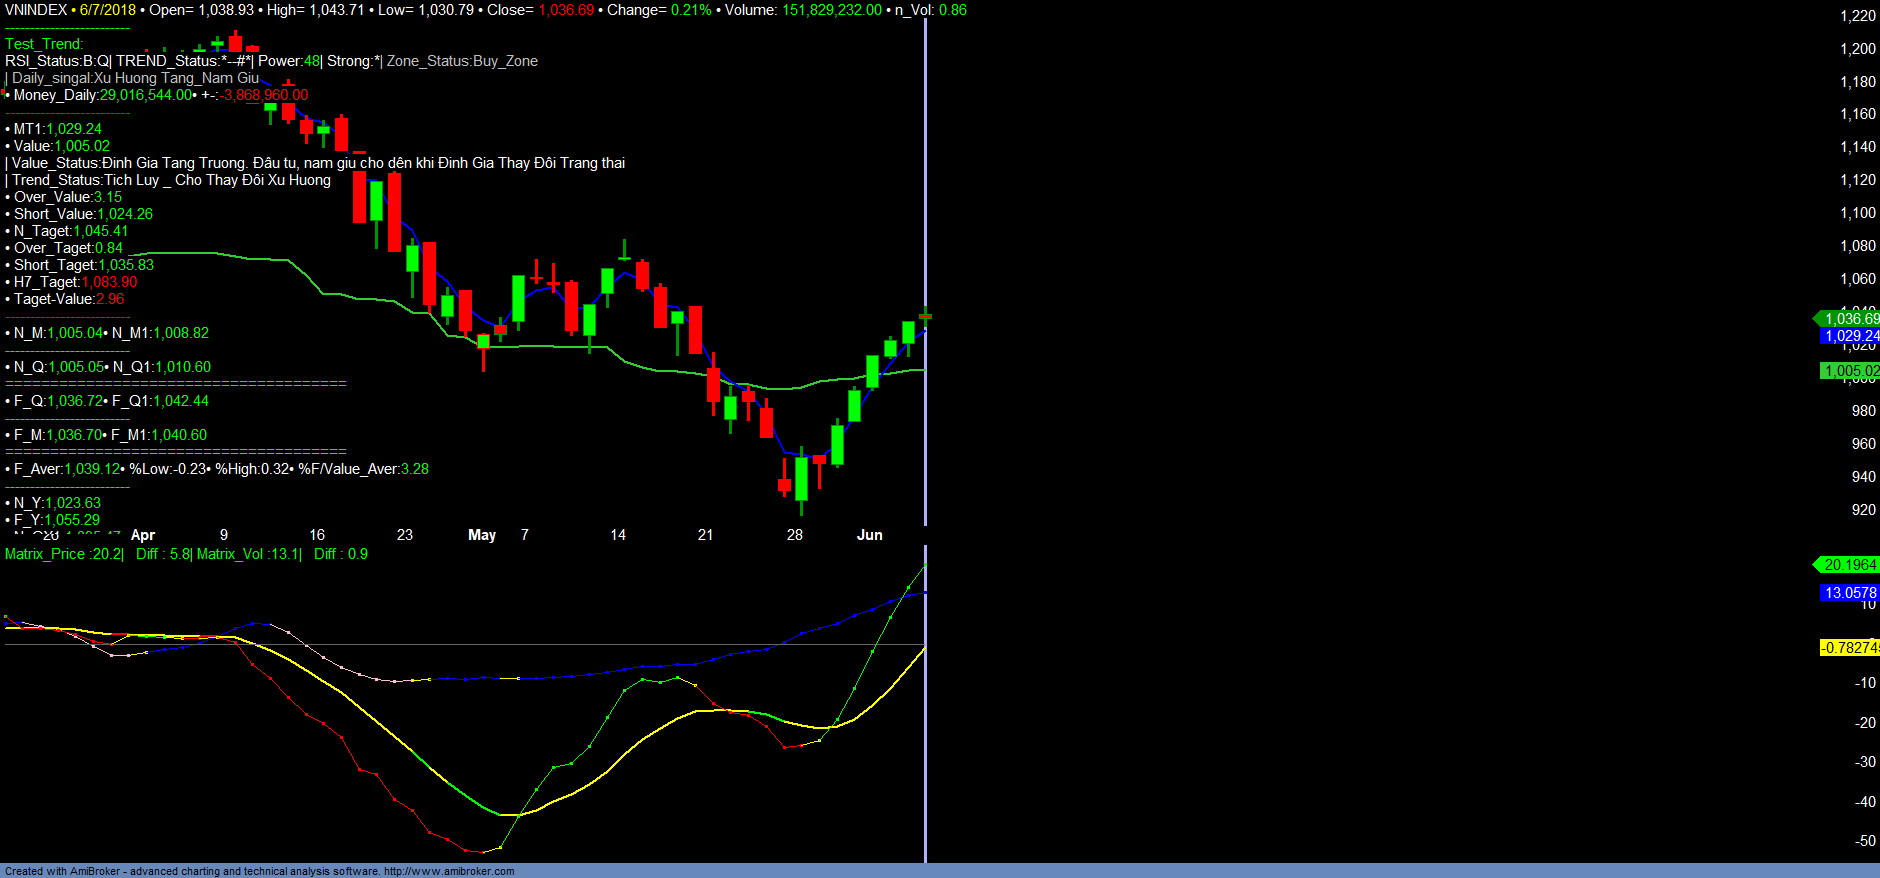Screen dimensions: 1880x878
Task: Click the -50 label on indicator axis
Action: coord(1865,841)
